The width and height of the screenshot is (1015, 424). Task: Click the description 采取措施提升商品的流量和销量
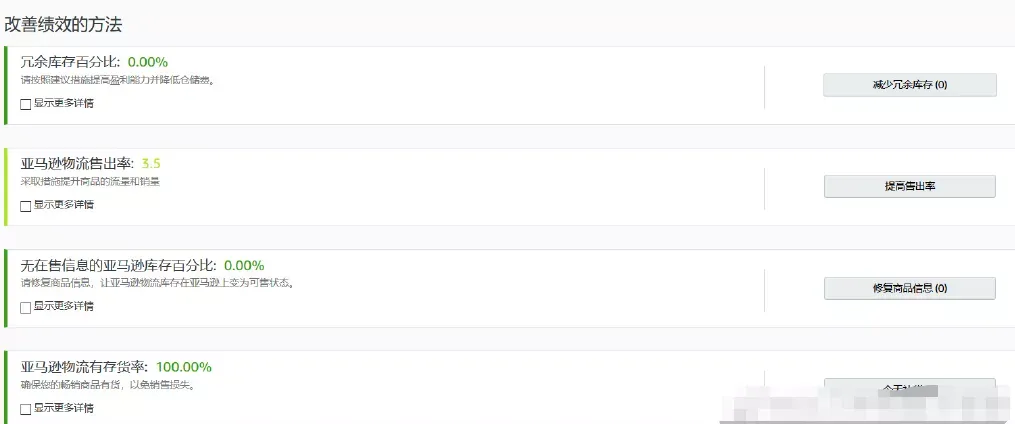click(x=90, y=182)
